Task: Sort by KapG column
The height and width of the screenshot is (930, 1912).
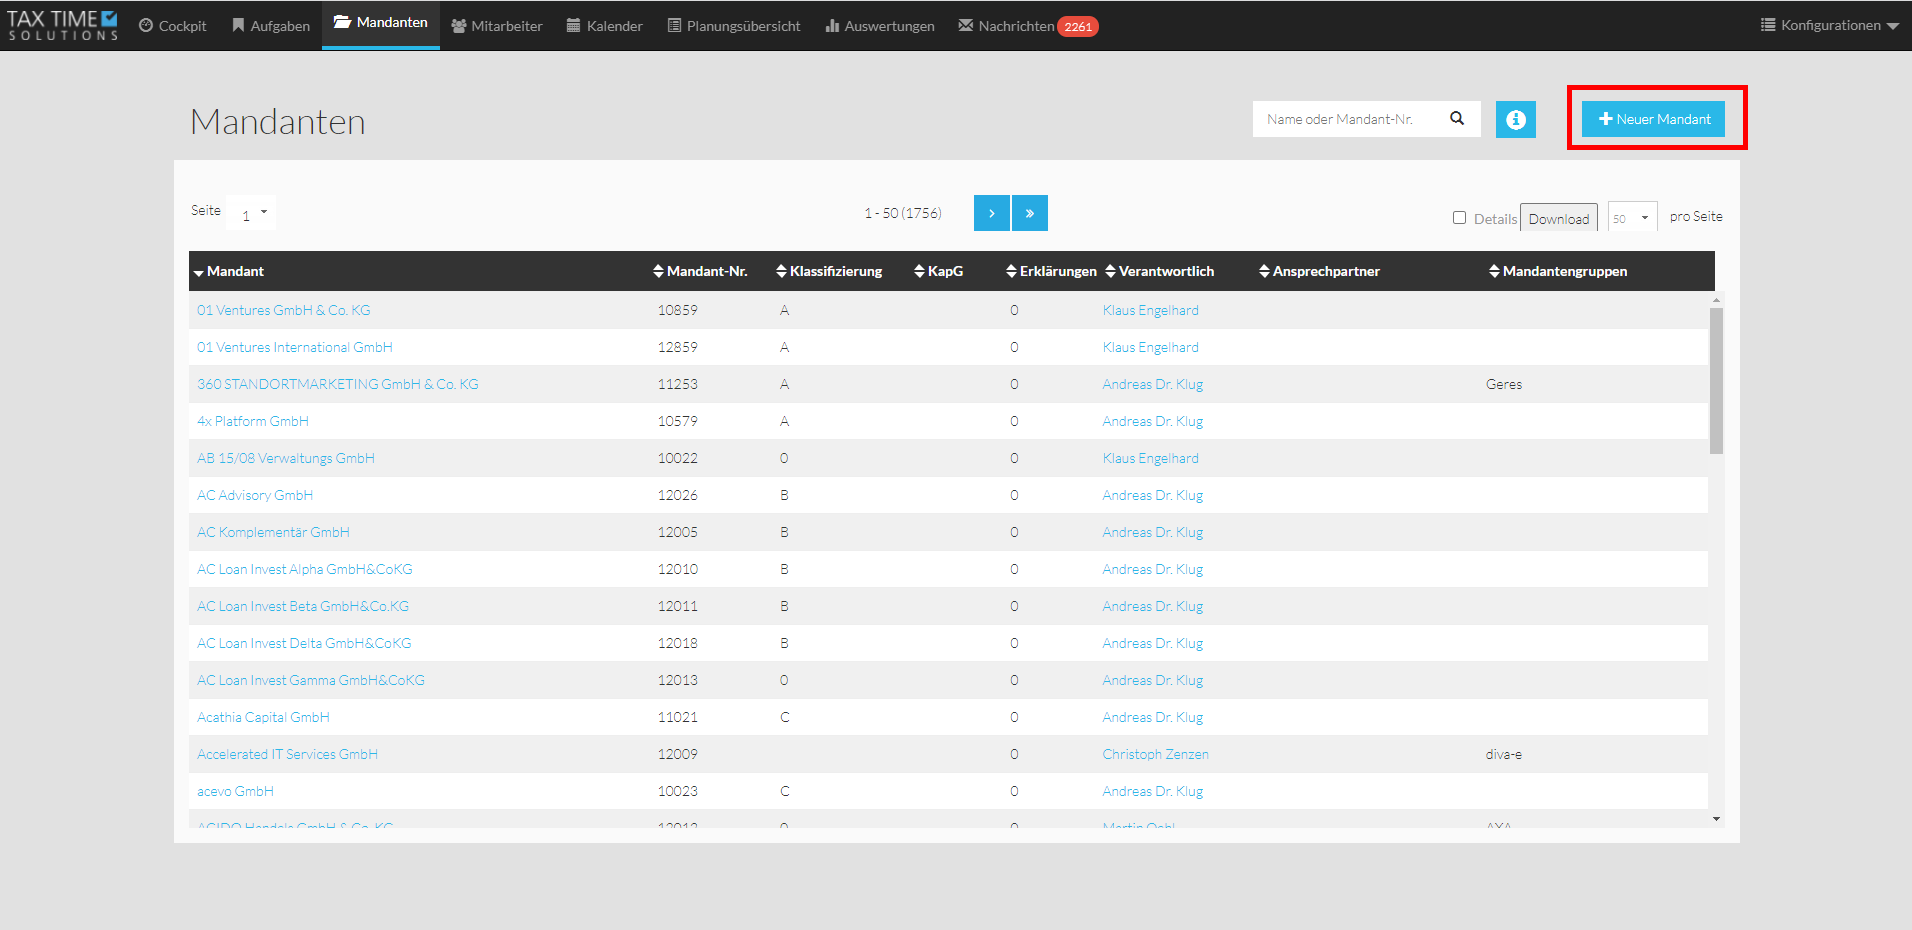Action: (x=939, y=271)
